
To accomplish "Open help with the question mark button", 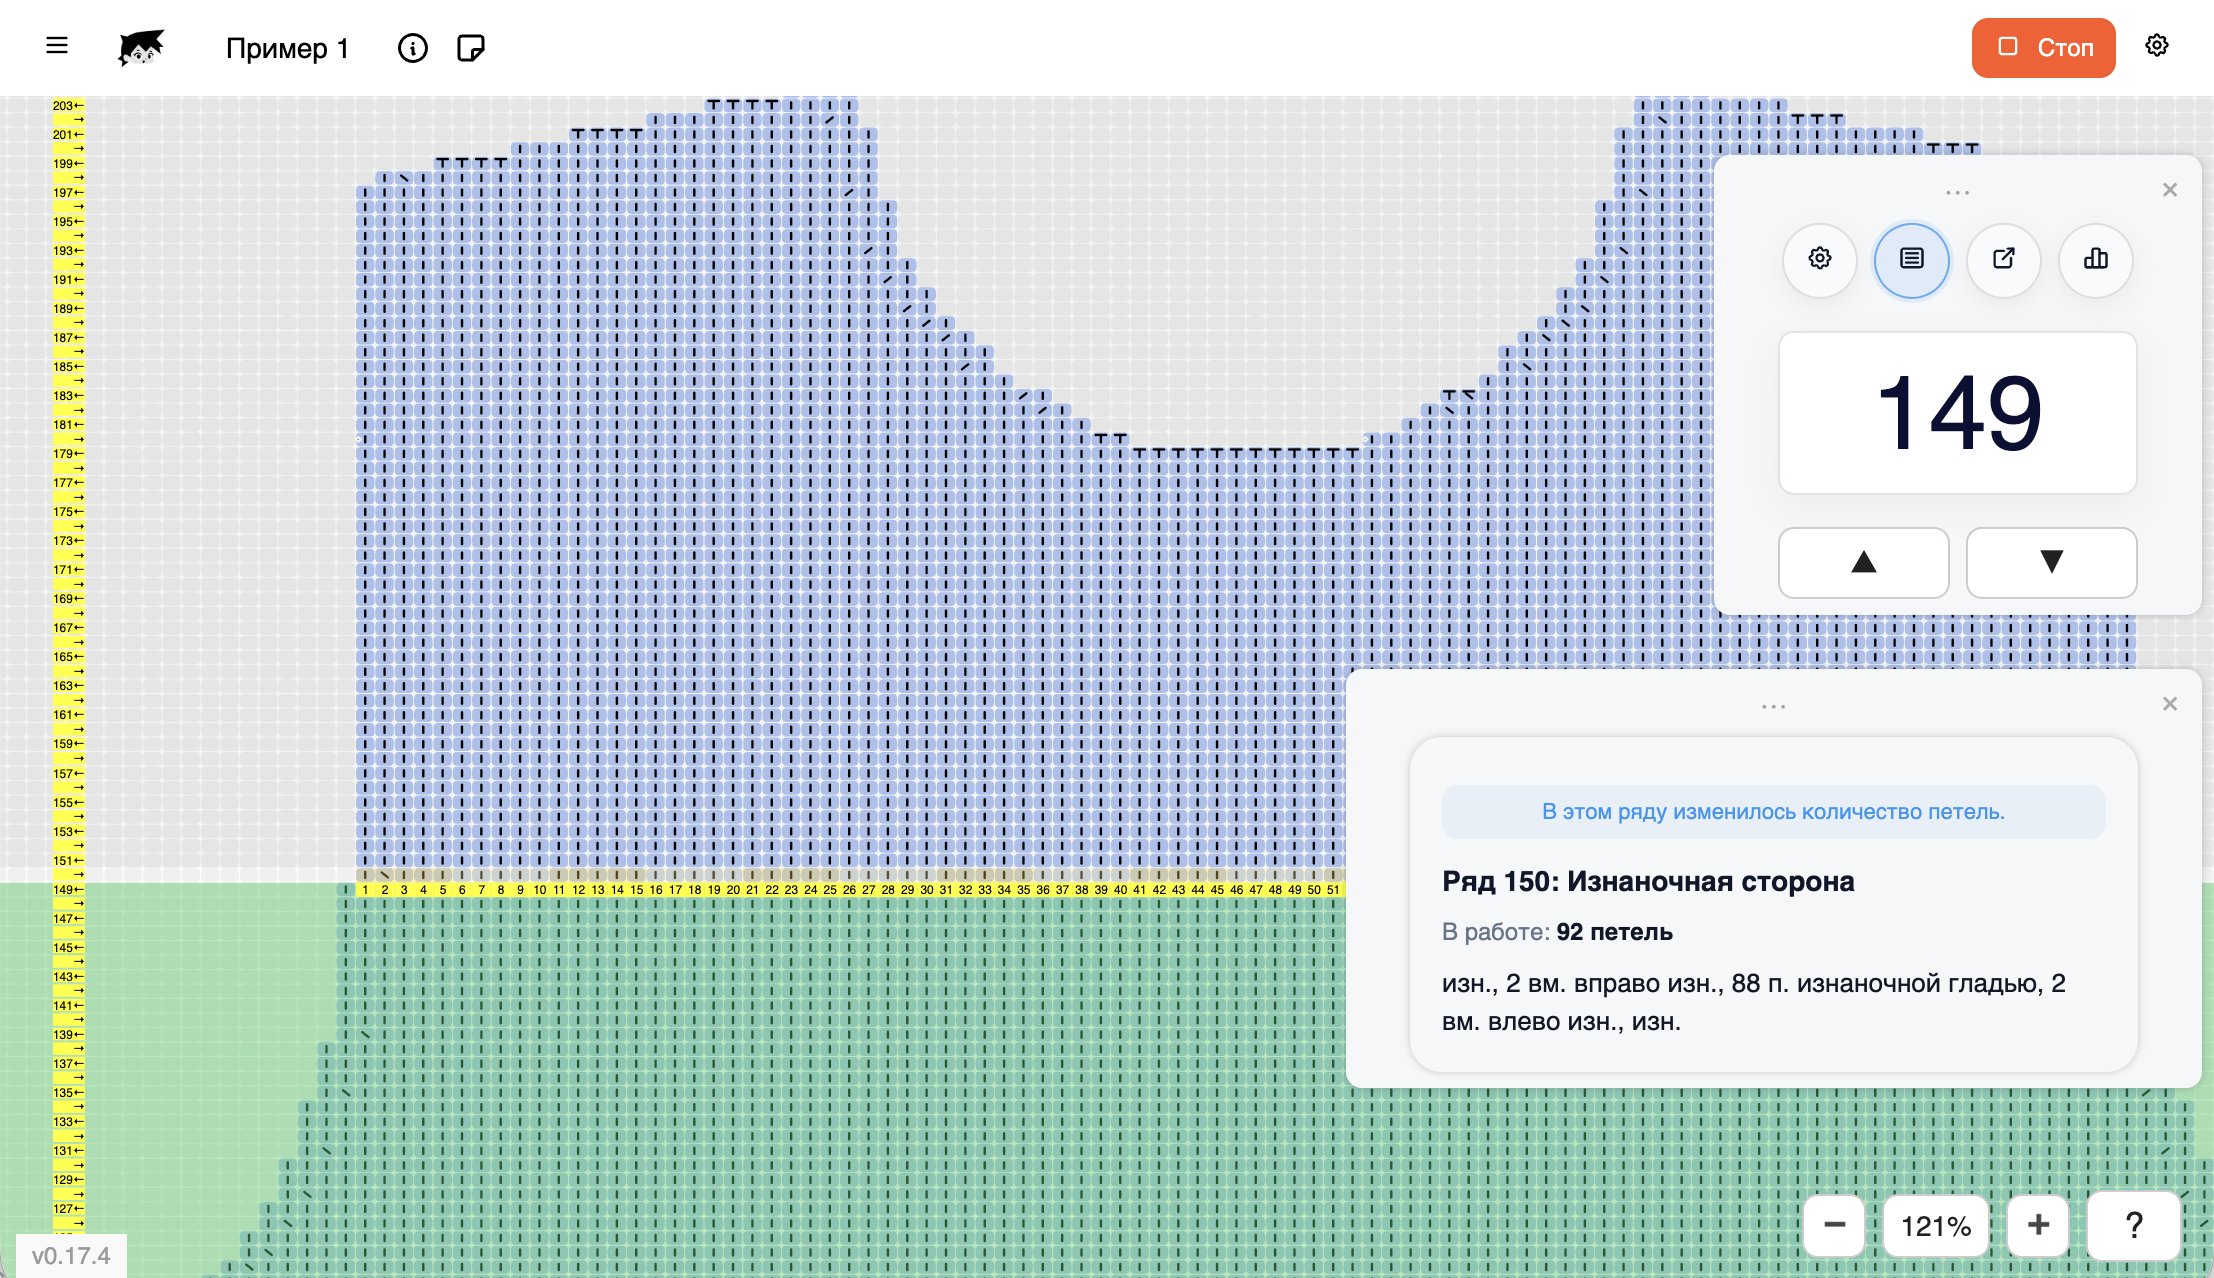I will (x=2134, y=1225).
